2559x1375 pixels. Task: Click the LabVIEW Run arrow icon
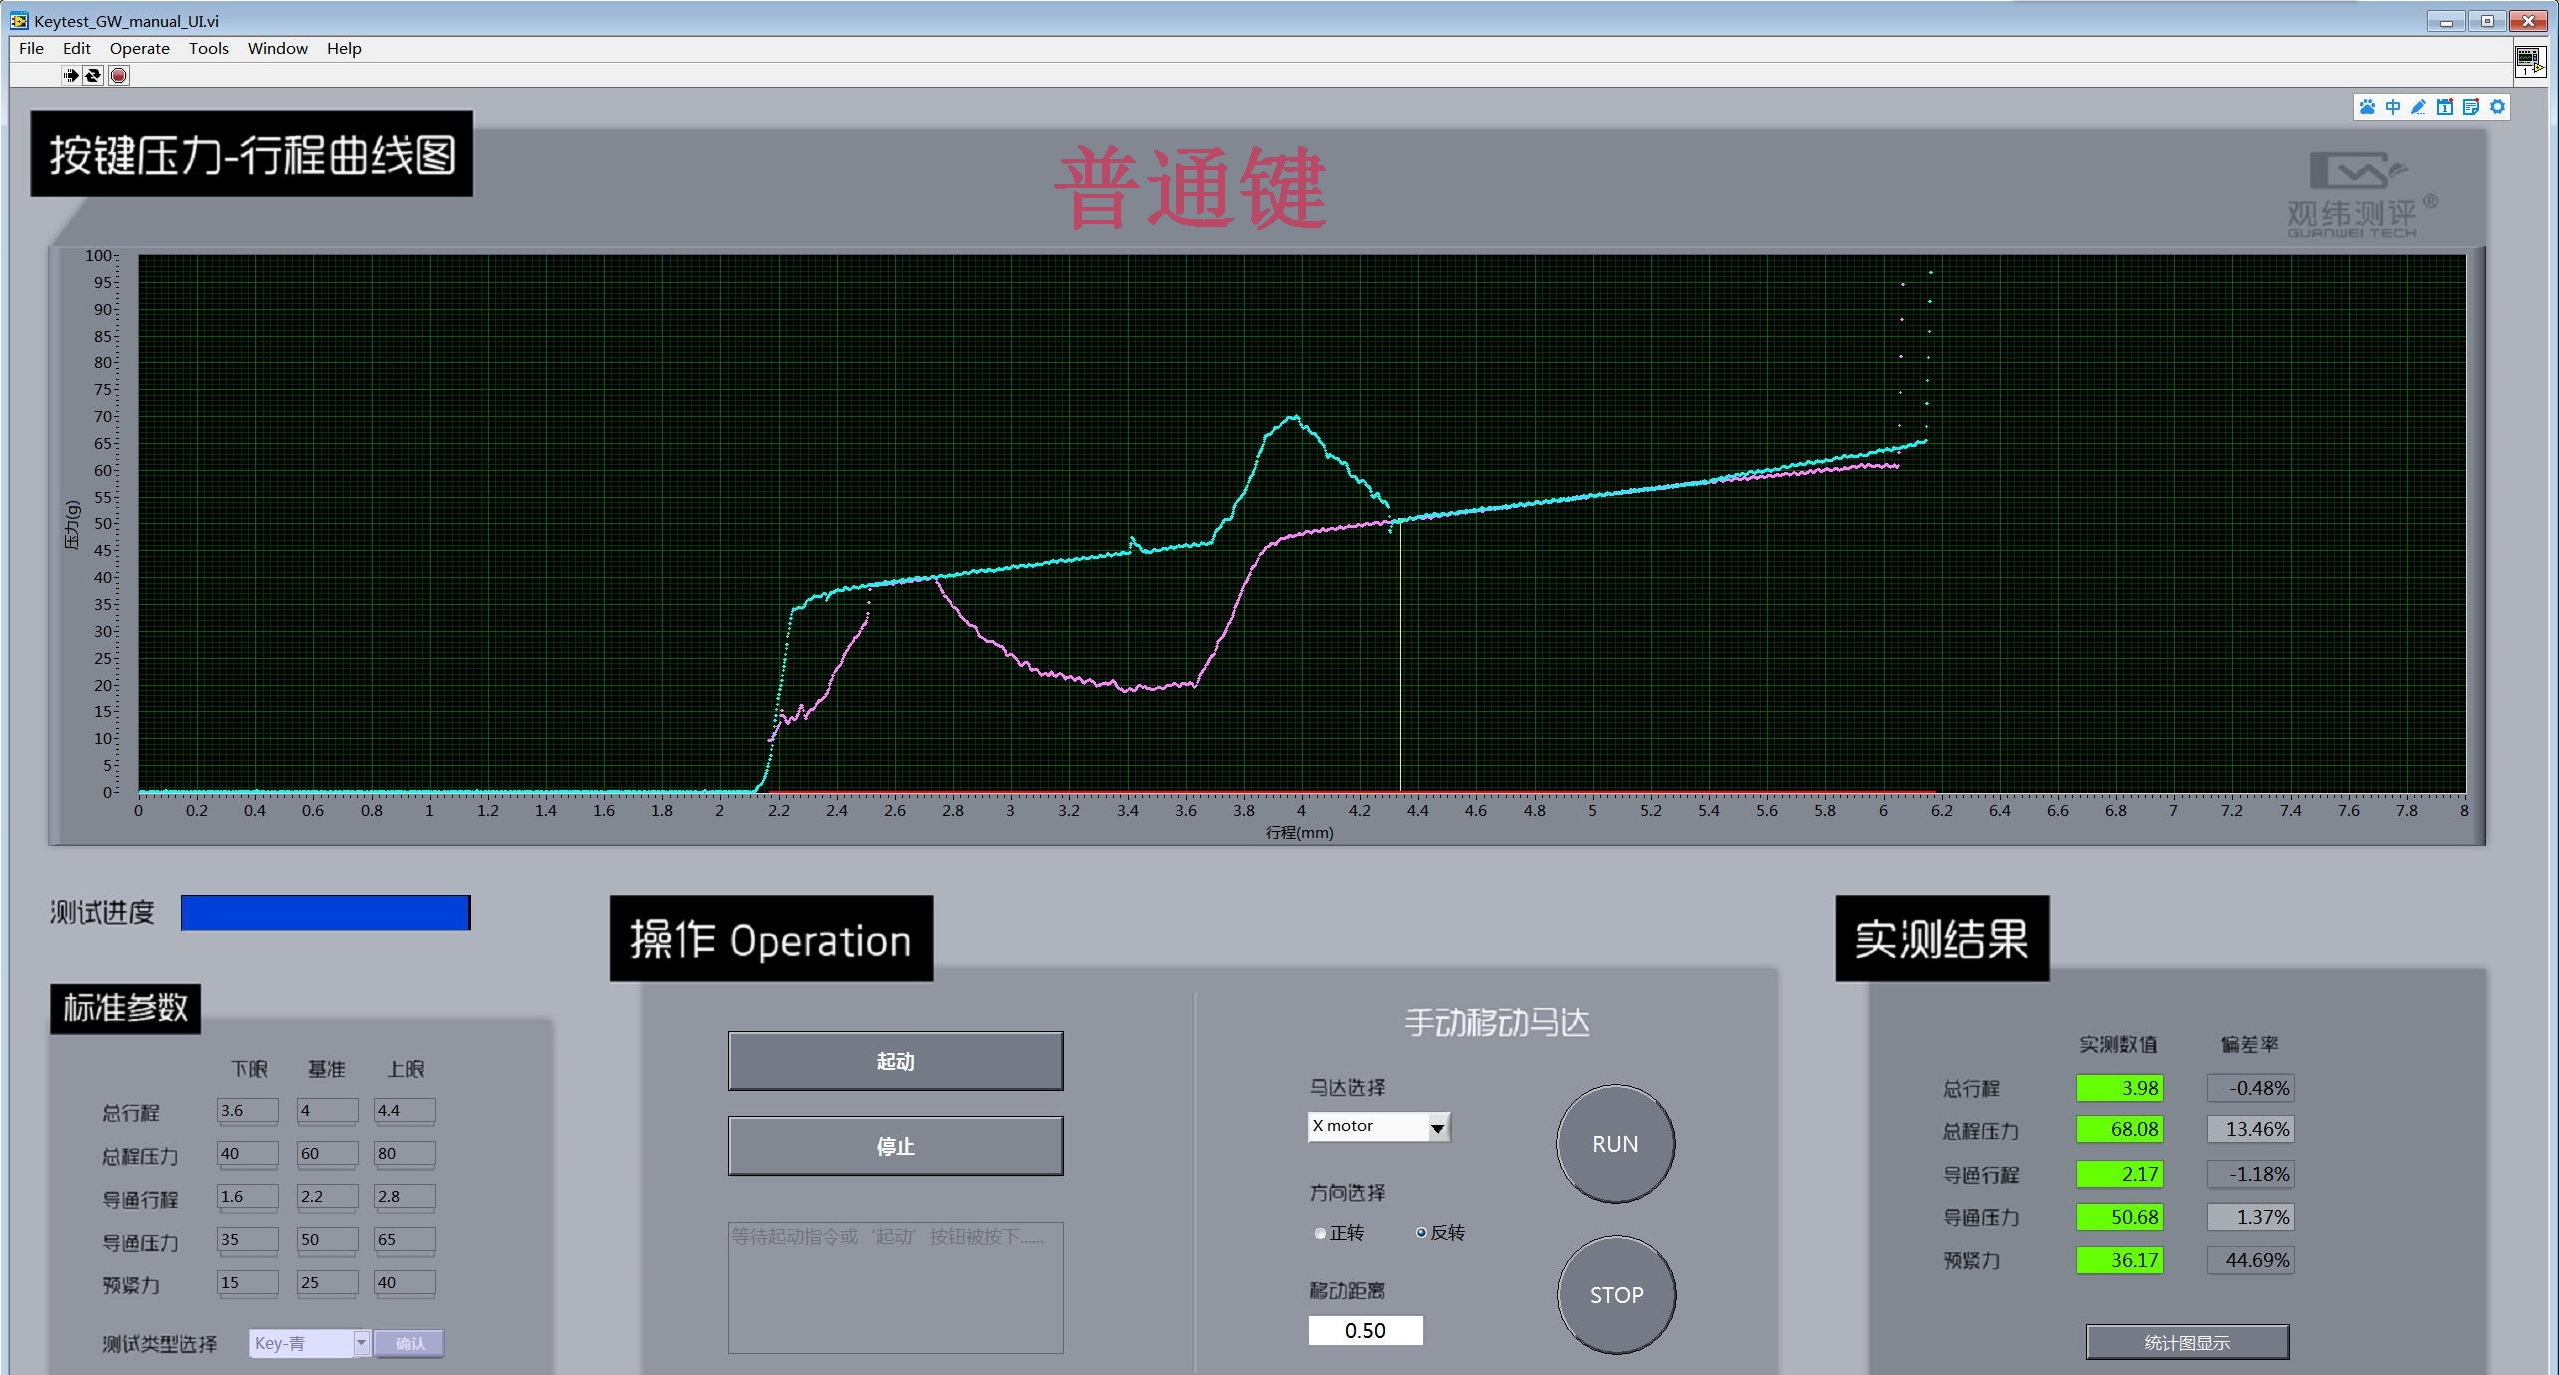pos(70,75)
